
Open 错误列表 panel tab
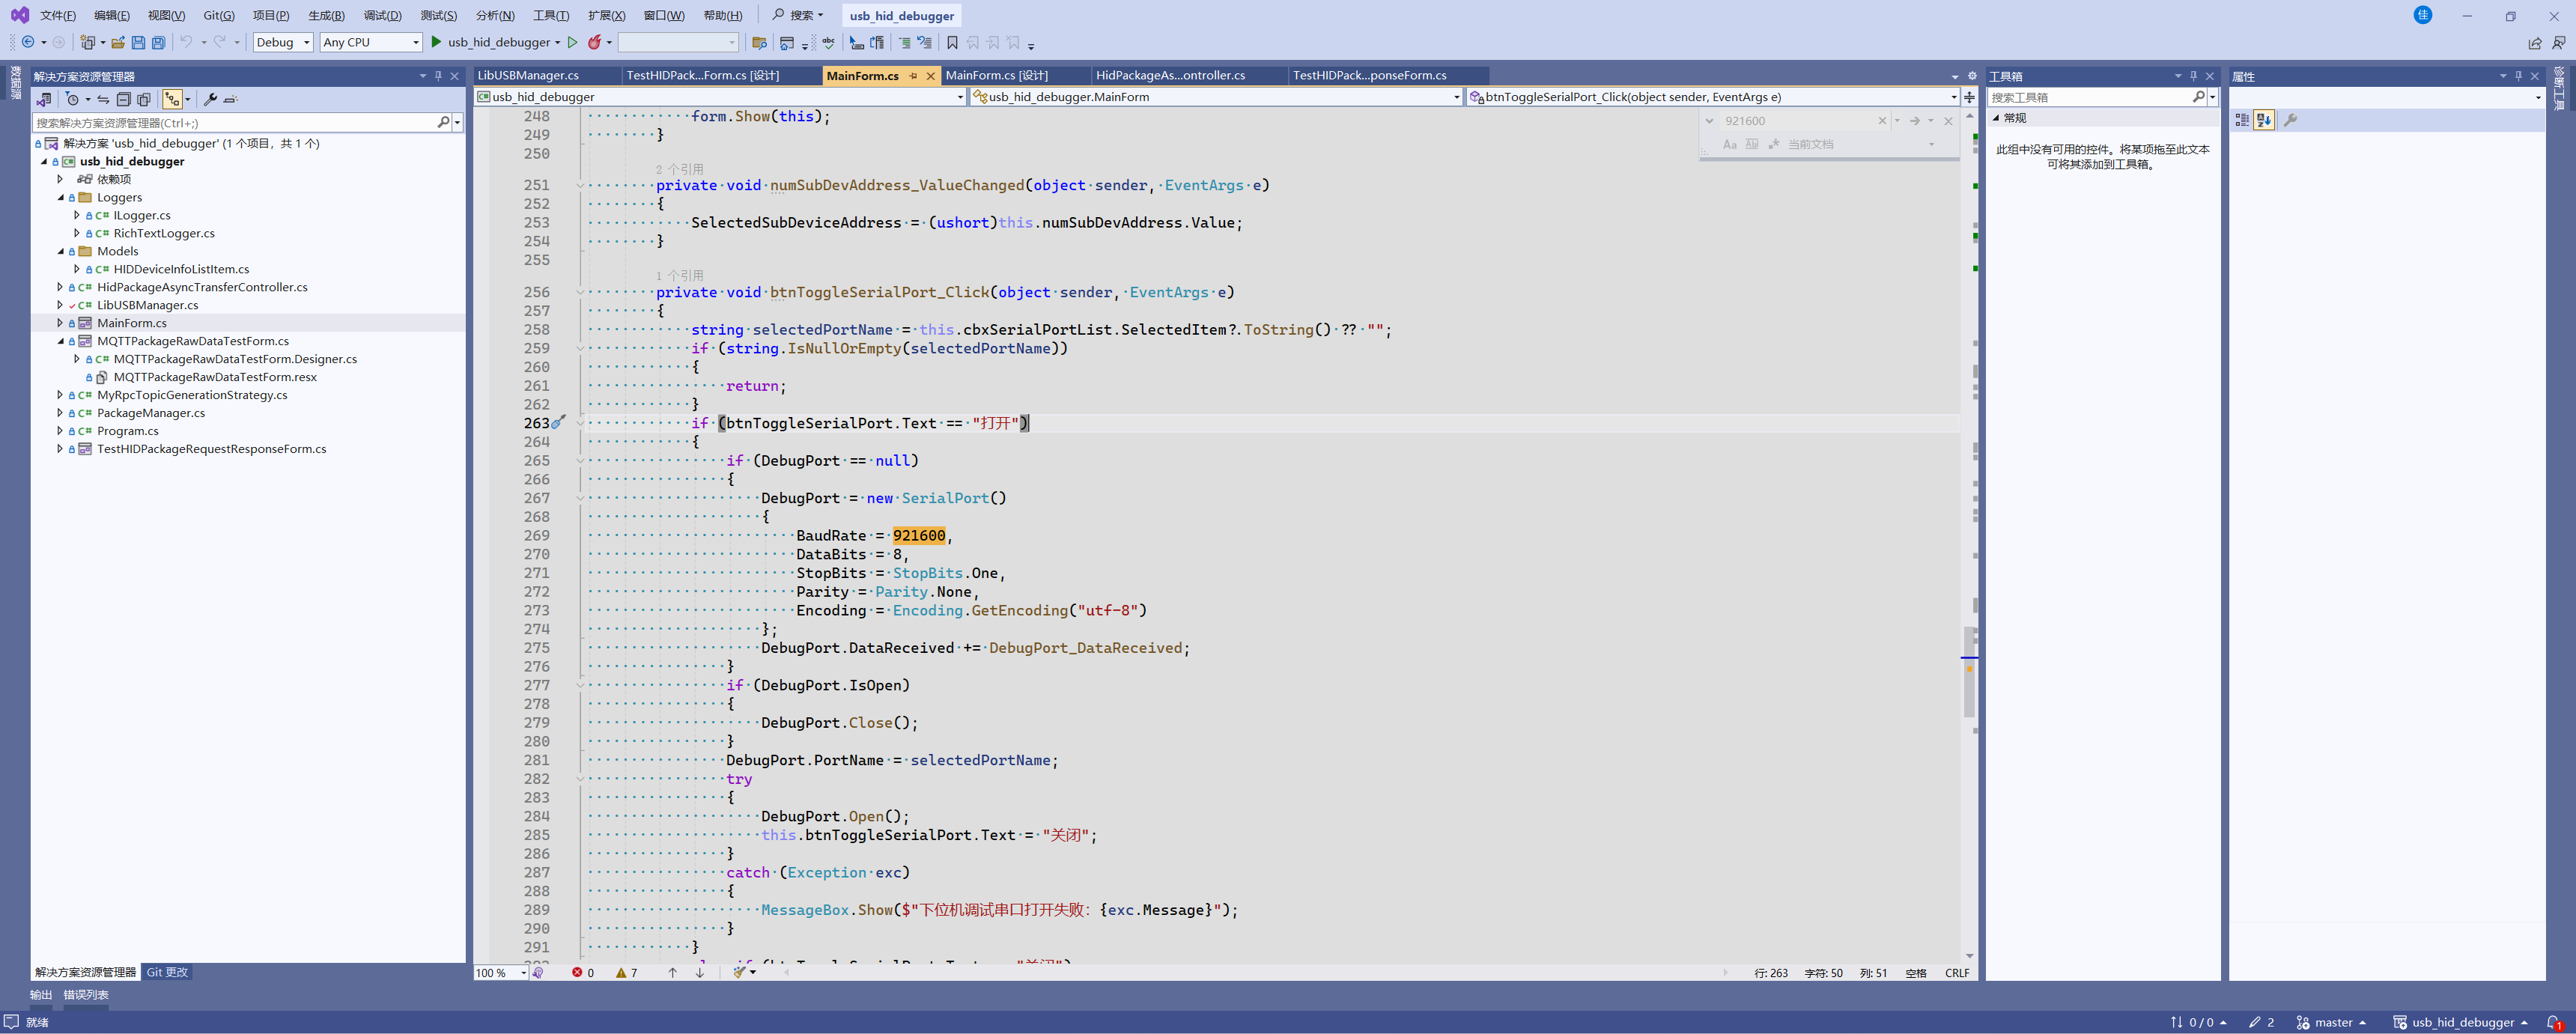[x=86, y=994]
